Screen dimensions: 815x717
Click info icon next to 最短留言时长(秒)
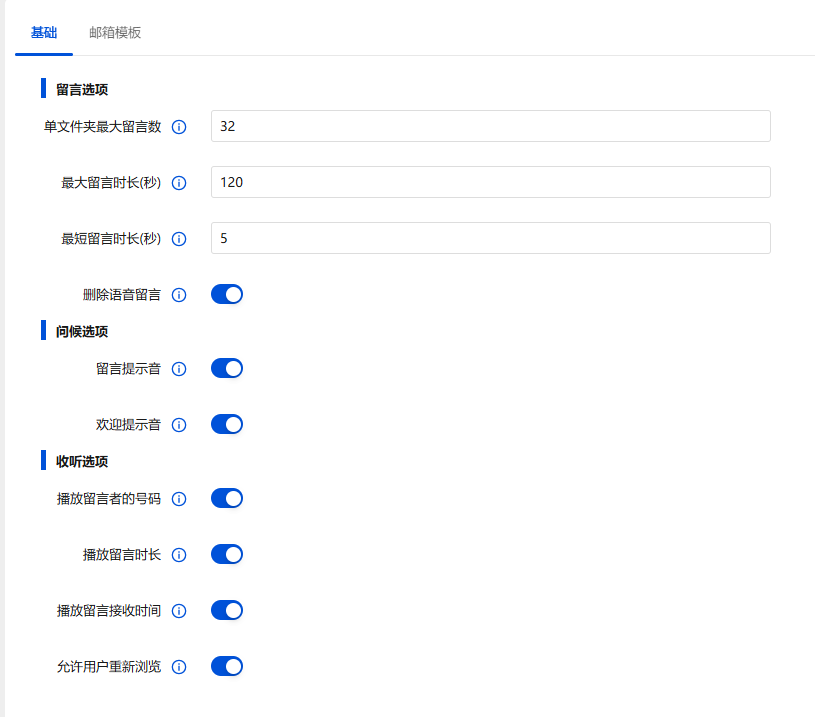click(179, 239)
